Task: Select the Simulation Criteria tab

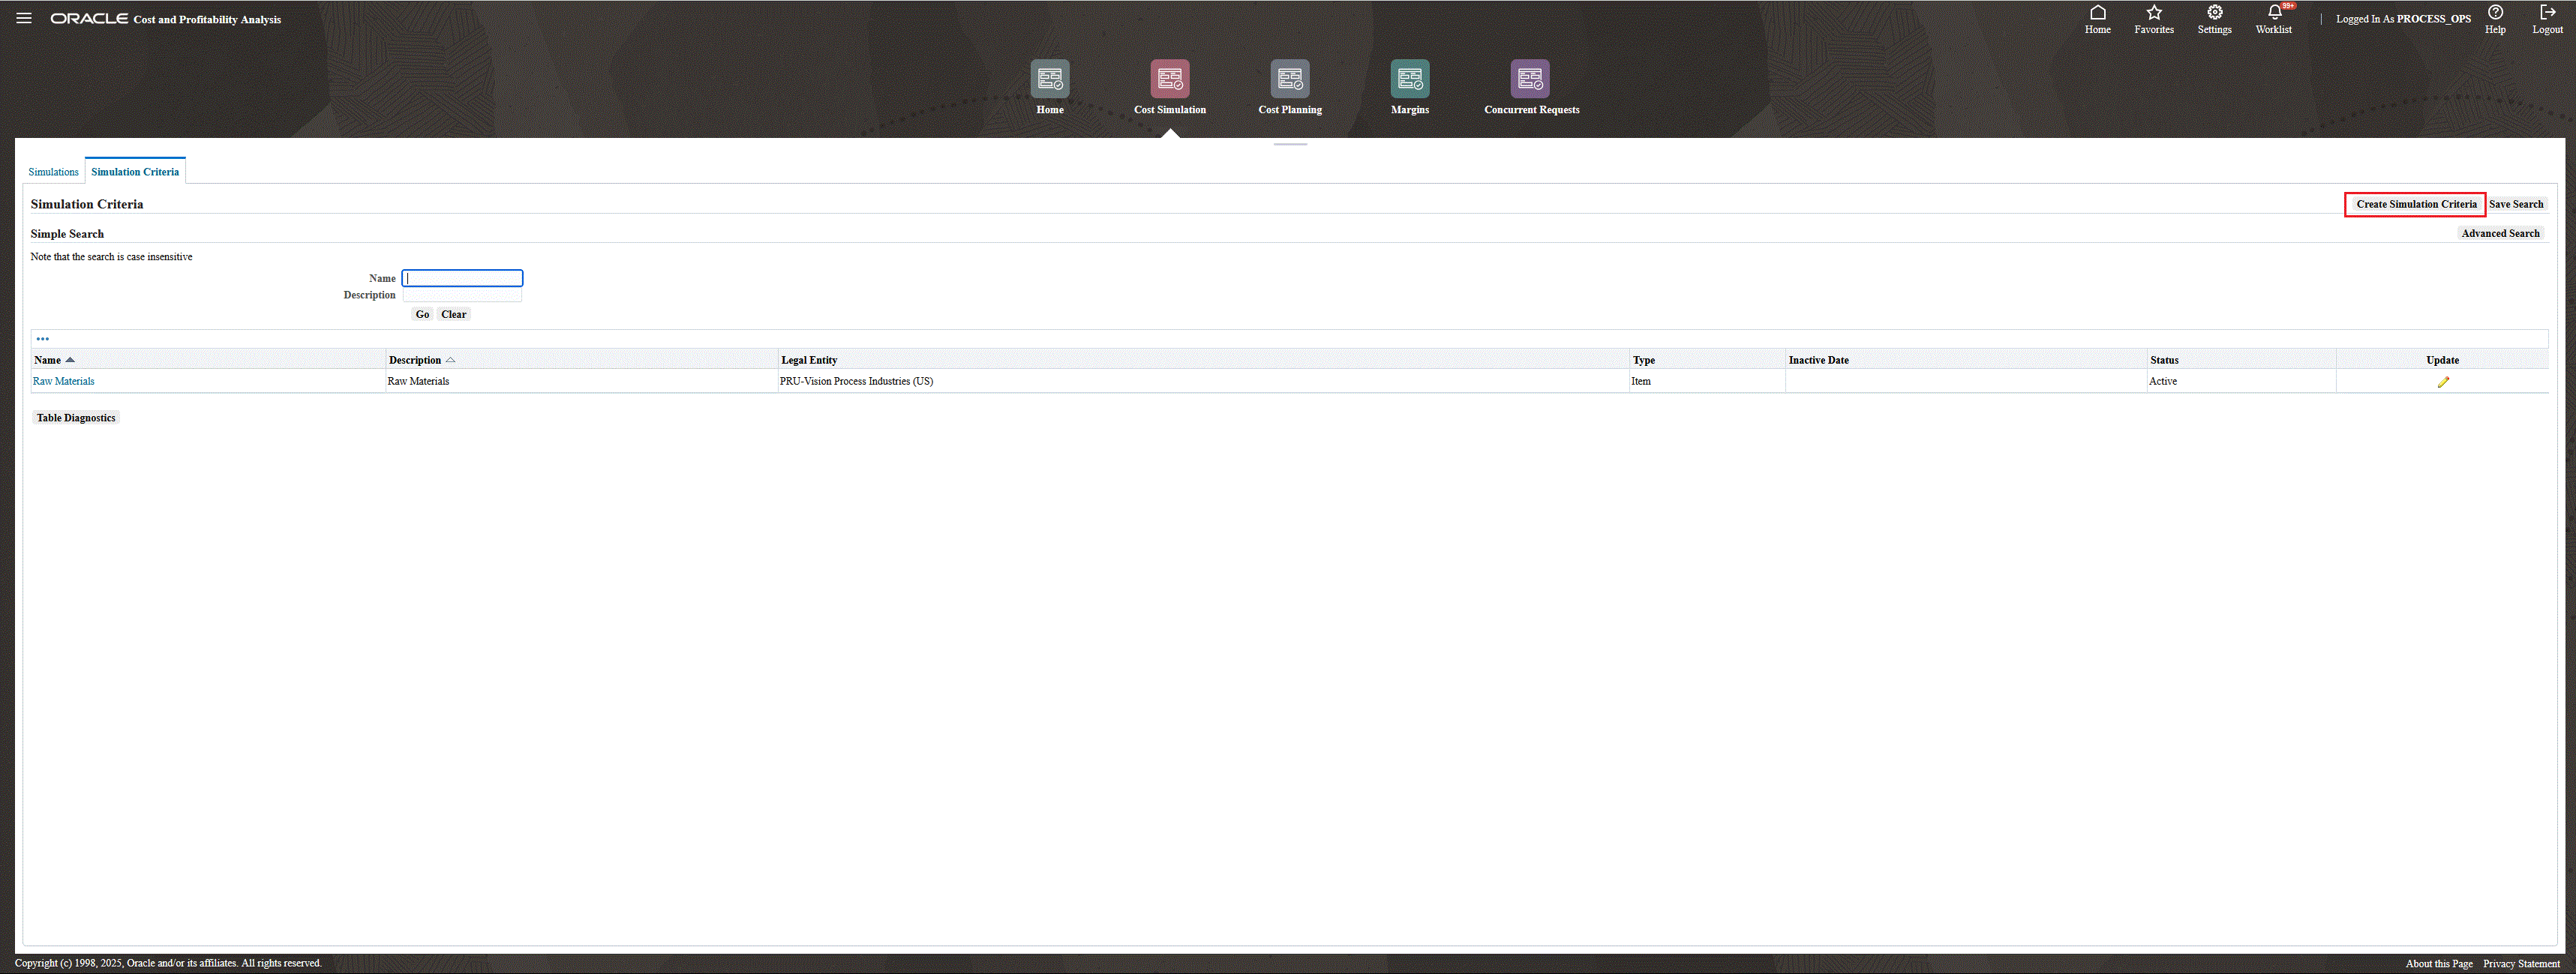Action: pyautogui.click(x=135, y=172)
